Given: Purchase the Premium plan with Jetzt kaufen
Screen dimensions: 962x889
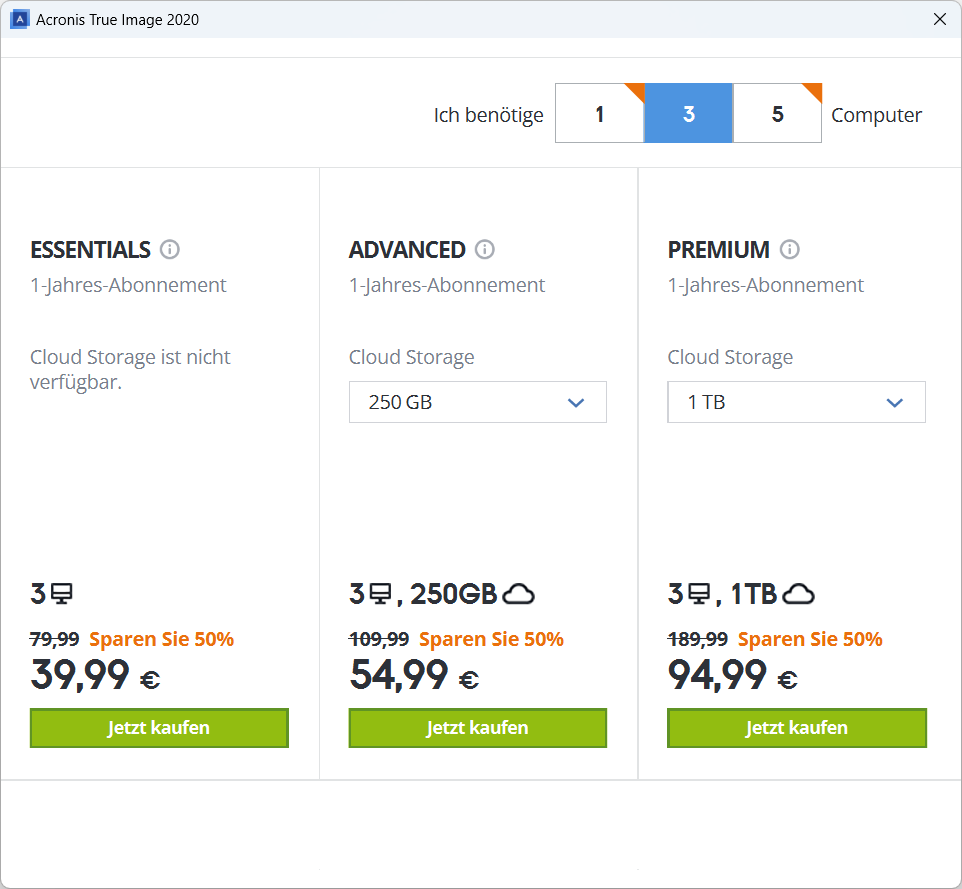Looking at the screenshot, I should (x=796, y=728).
